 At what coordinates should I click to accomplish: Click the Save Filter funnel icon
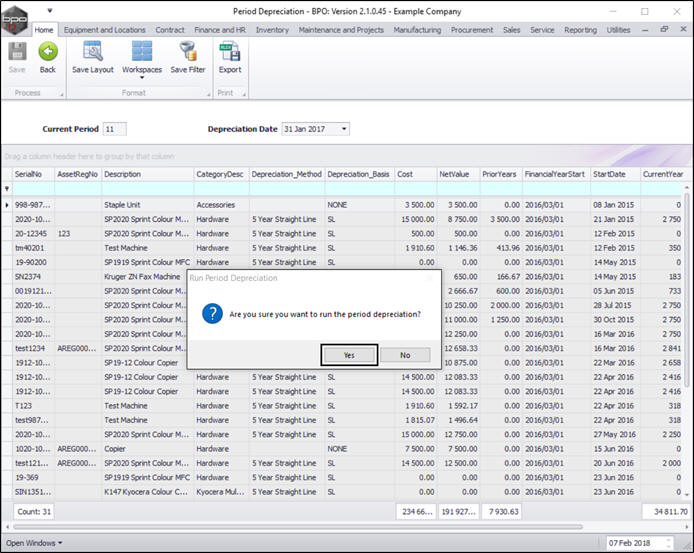(x=187, y=52)
